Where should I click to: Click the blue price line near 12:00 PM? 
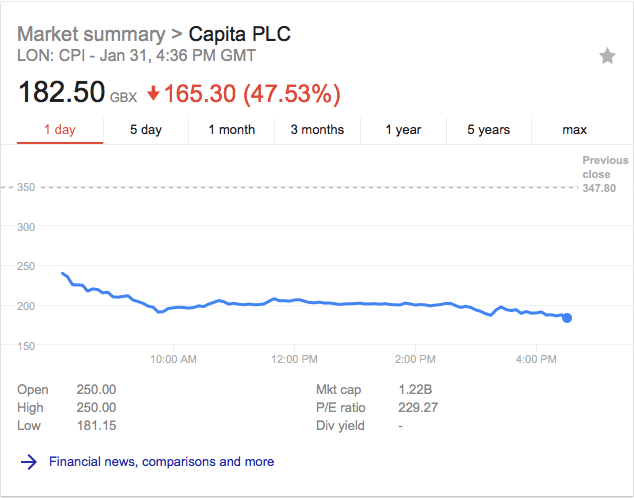click(294, 300)
